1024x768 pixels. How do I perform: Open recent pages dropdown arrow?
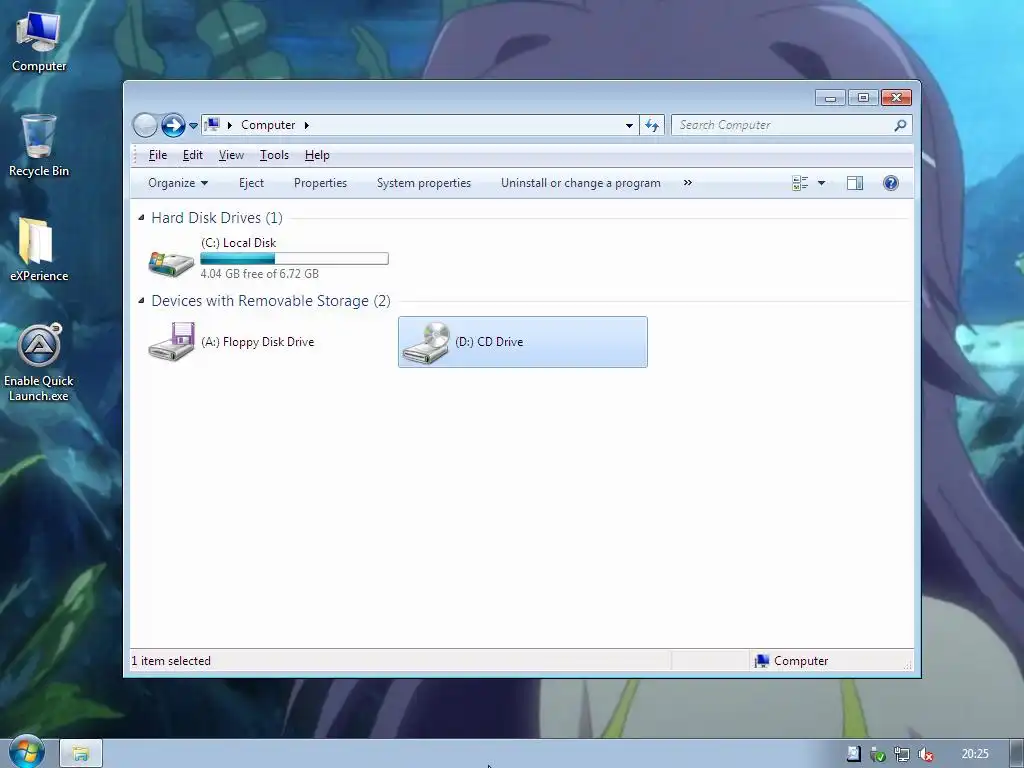click(x=193, y=125)
